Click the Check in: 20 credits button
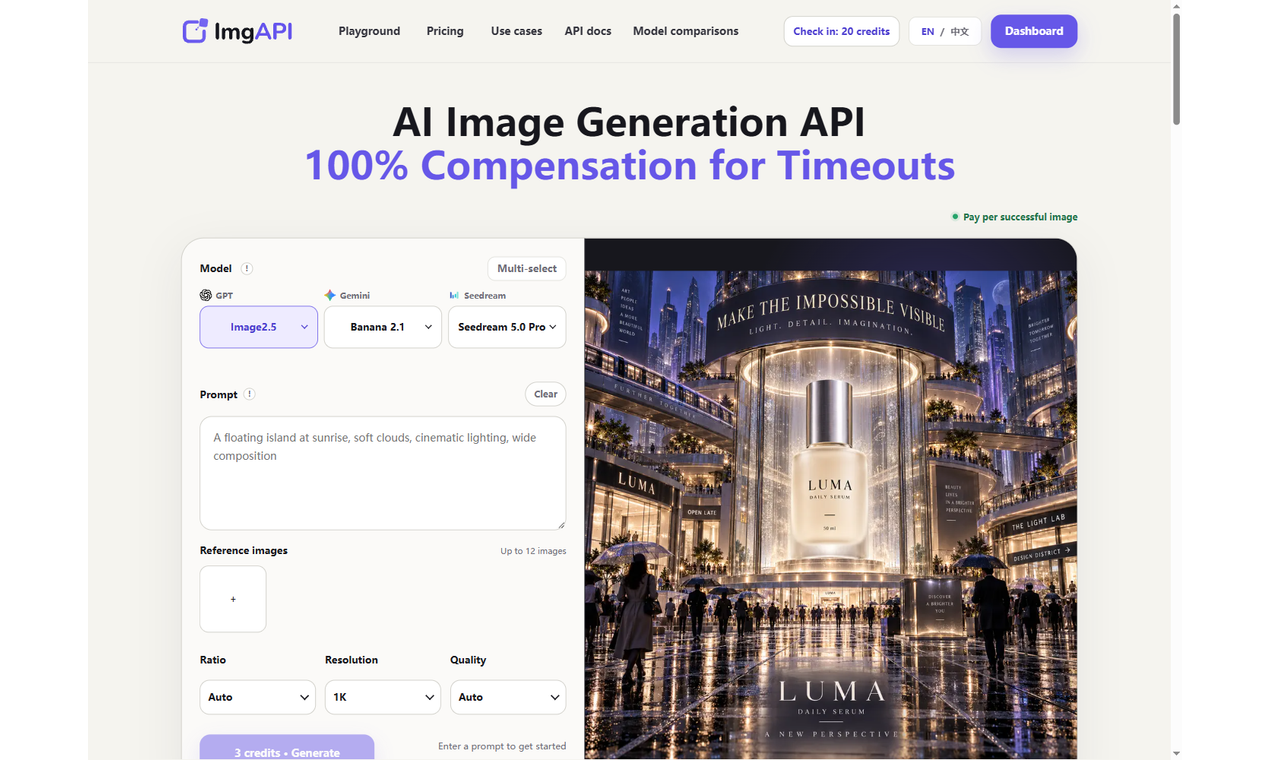 [x=842, y=31]
